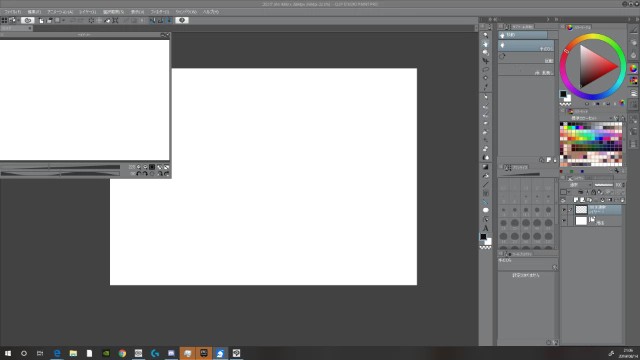Toggle flip horizontal icon in Navigator panel
The width and height of the screenshot is (640, 360).
pyautogui.click(x=160, y=174)
